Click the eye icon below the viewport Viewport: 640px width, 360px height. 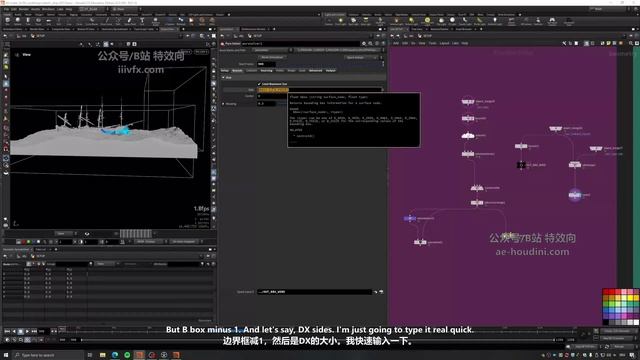click(x=87, y=234)
